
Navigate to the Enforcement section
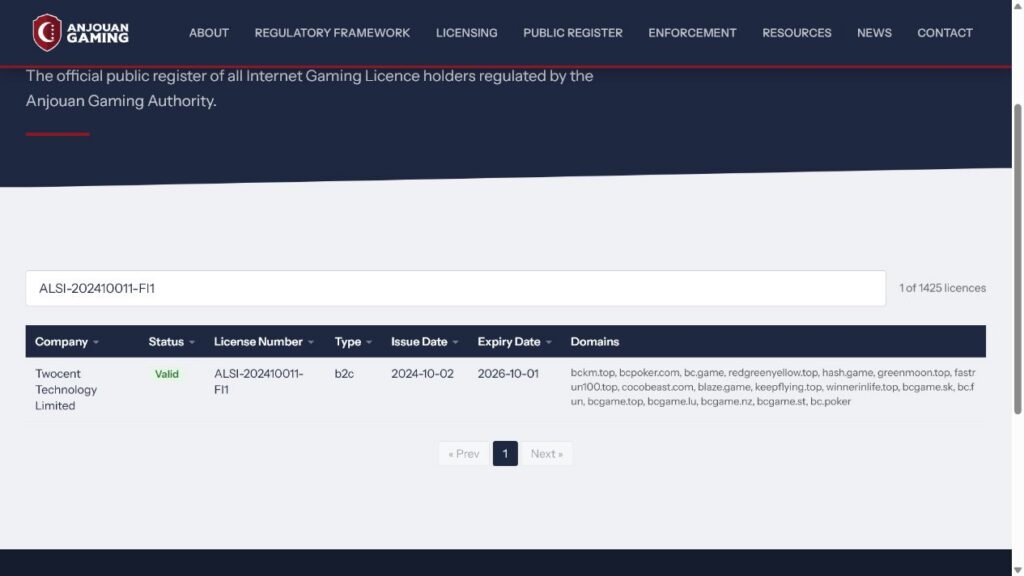click(692, 33)
